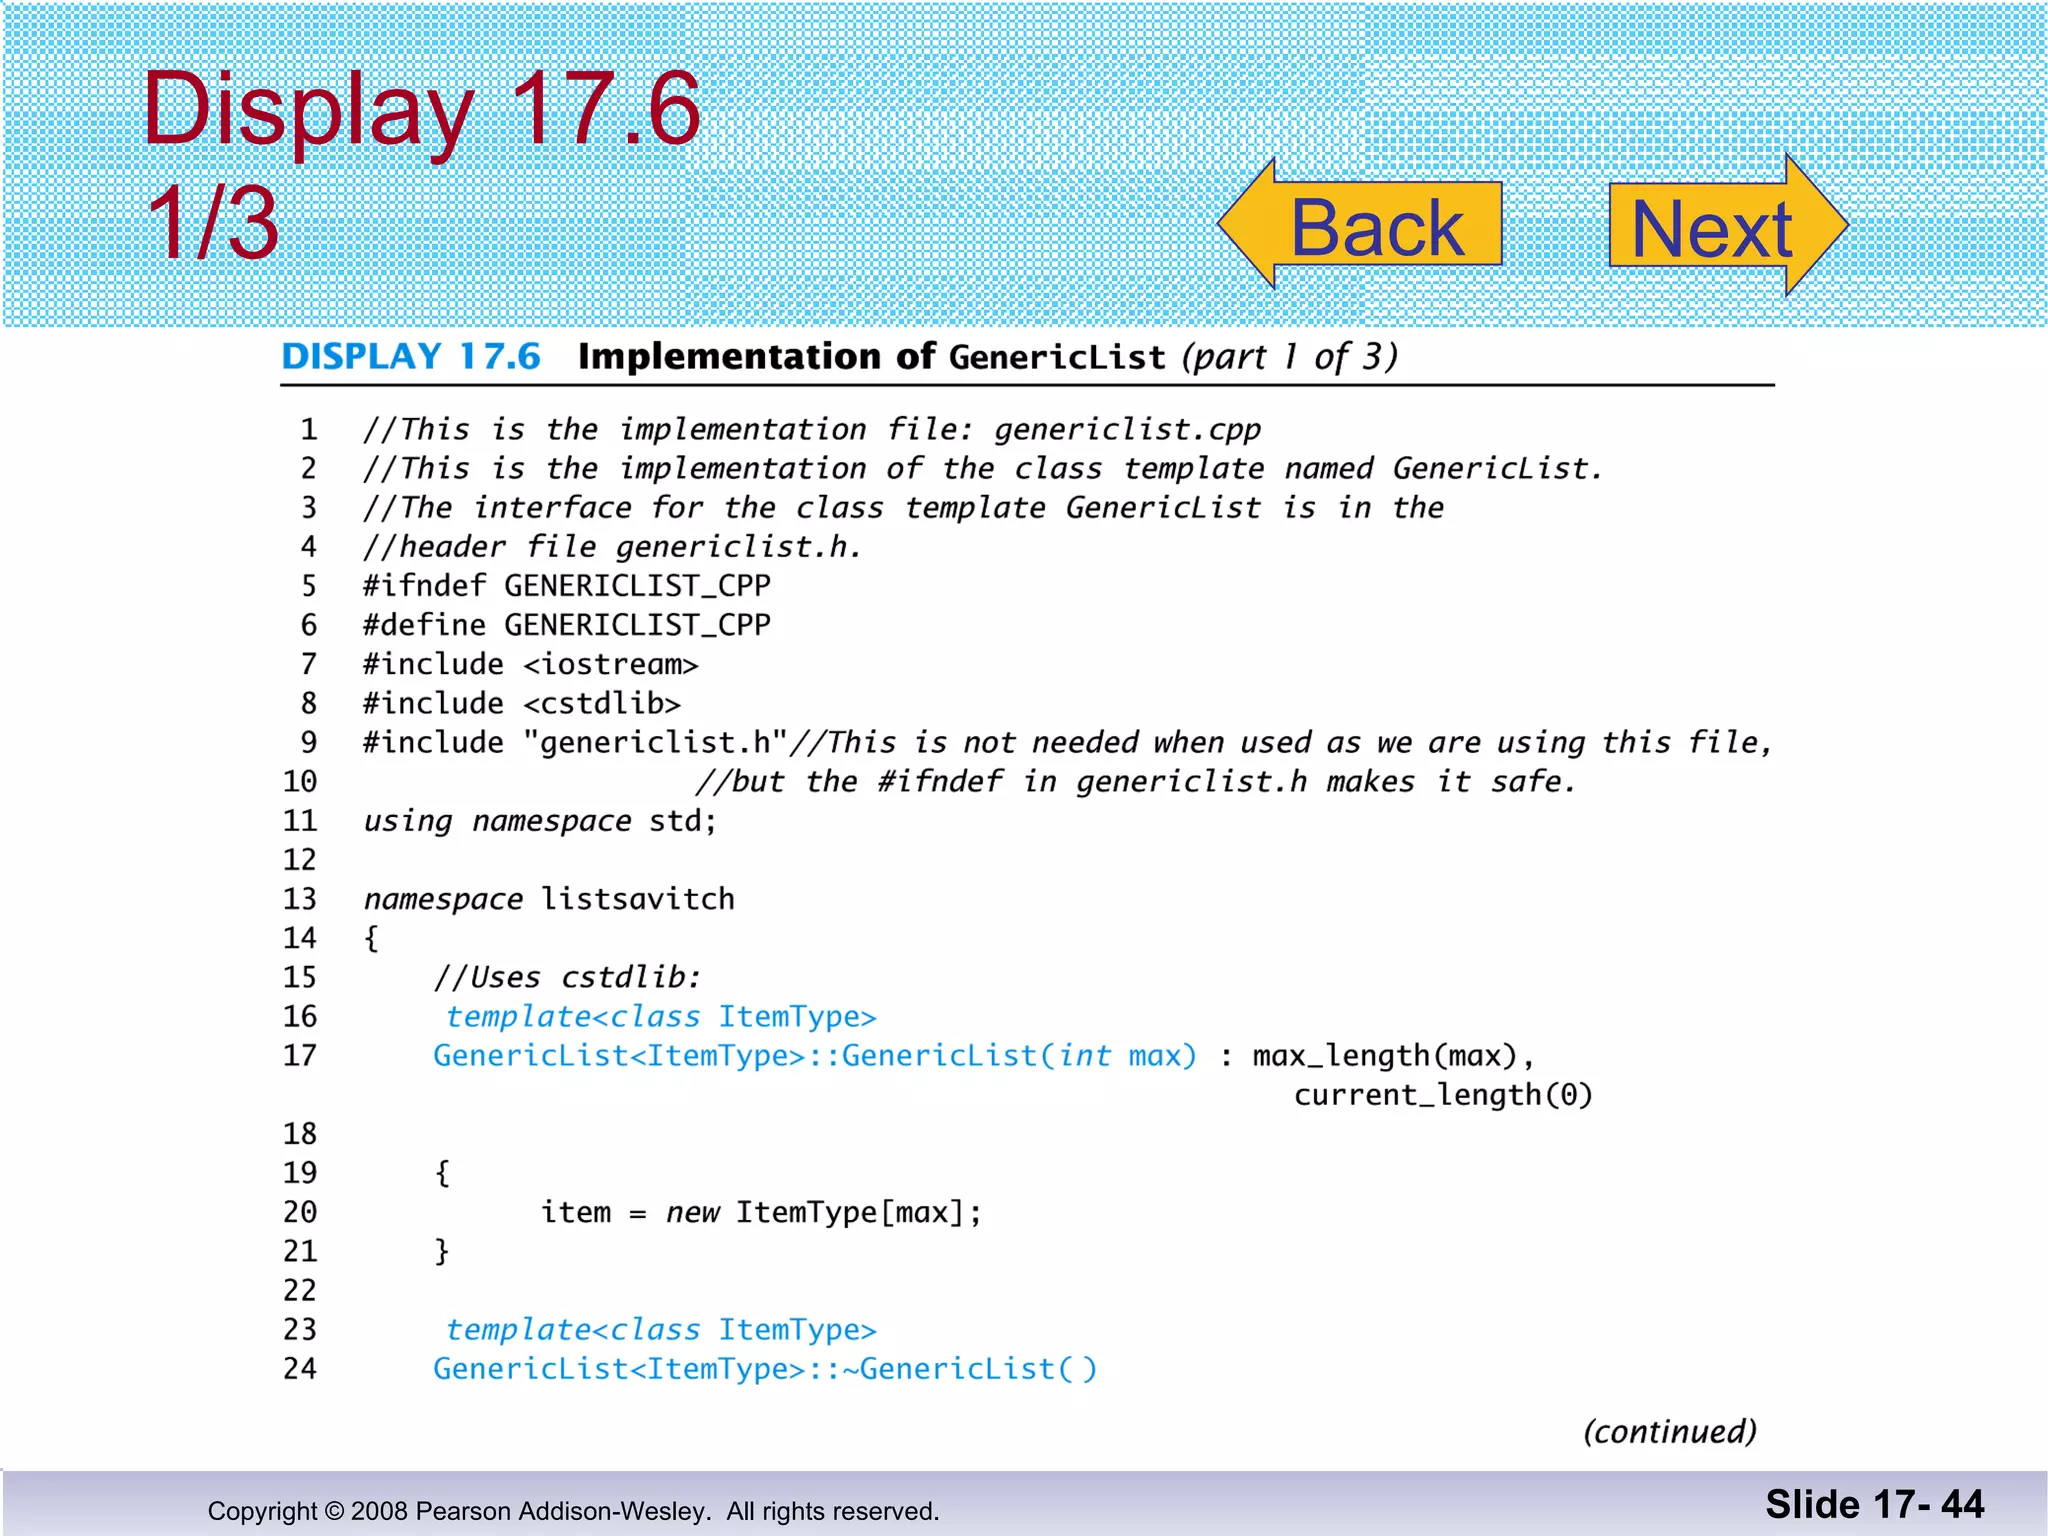Click the '(continued)' note
This screenshot has height=1536, width=2048.
coord(1669,1431)
